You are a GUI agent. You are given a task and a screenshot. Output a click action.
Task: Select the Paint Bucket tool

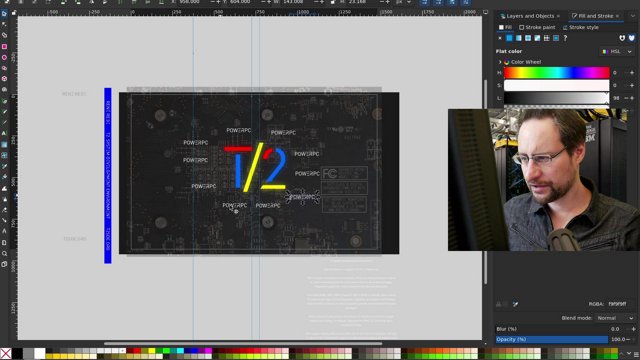pos(4,177)
